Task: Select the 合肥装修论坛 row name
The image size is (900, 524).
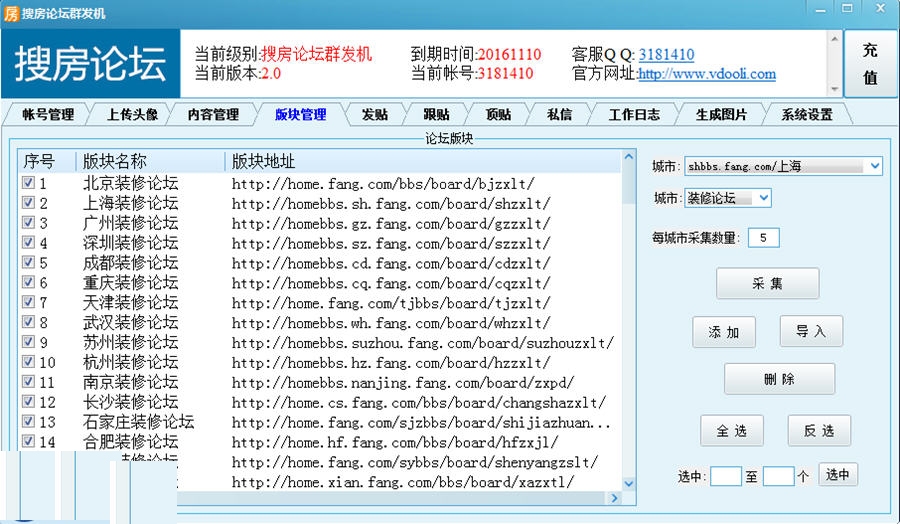Action: [131, 442]
